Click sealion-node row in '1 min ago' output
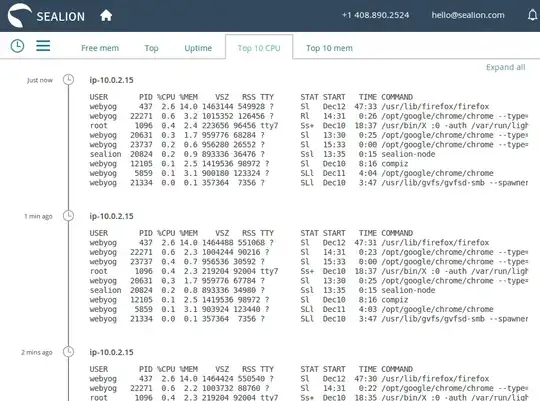 click(x=262, y=290)
